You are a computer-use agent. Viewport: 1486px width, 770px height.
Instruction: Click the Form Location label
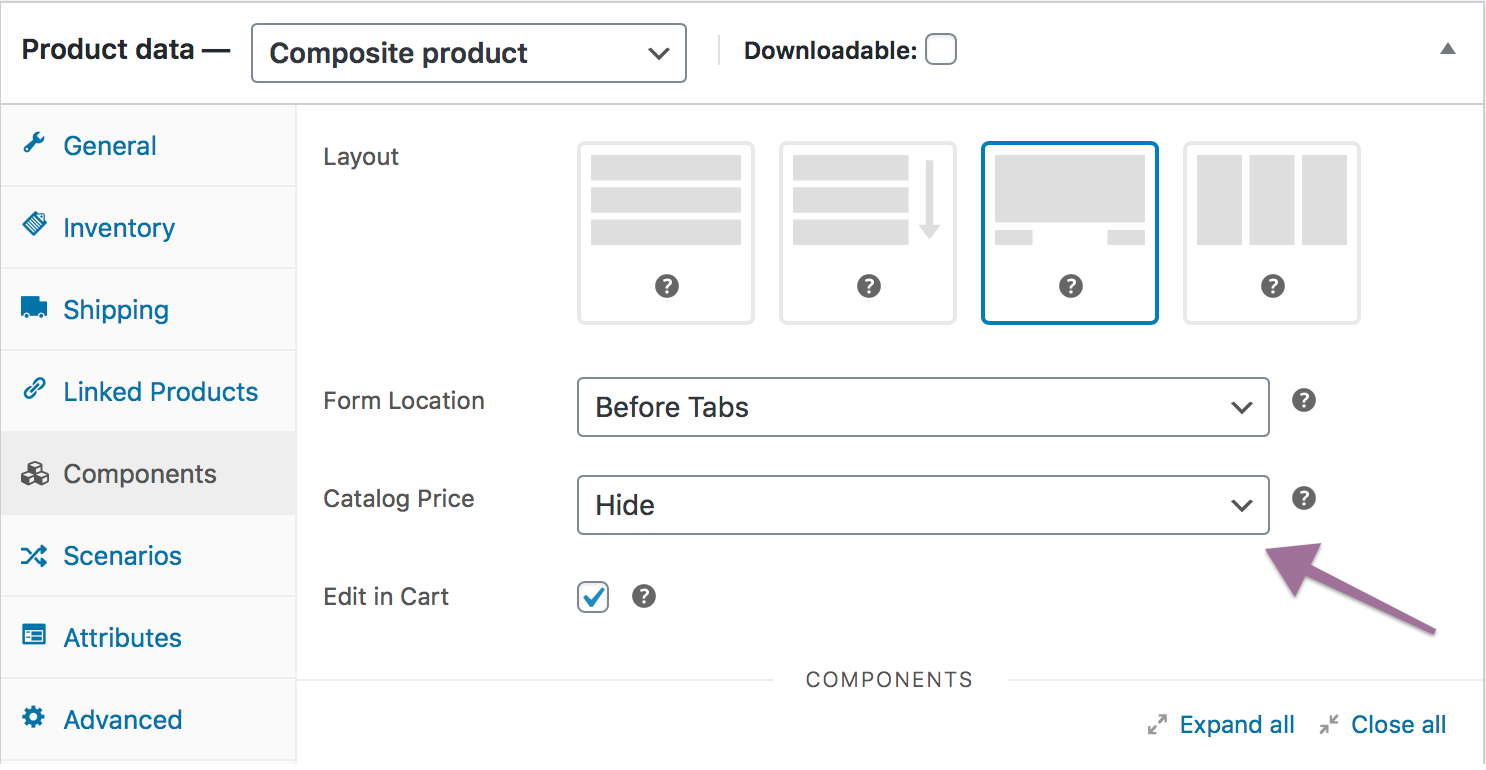404,401
